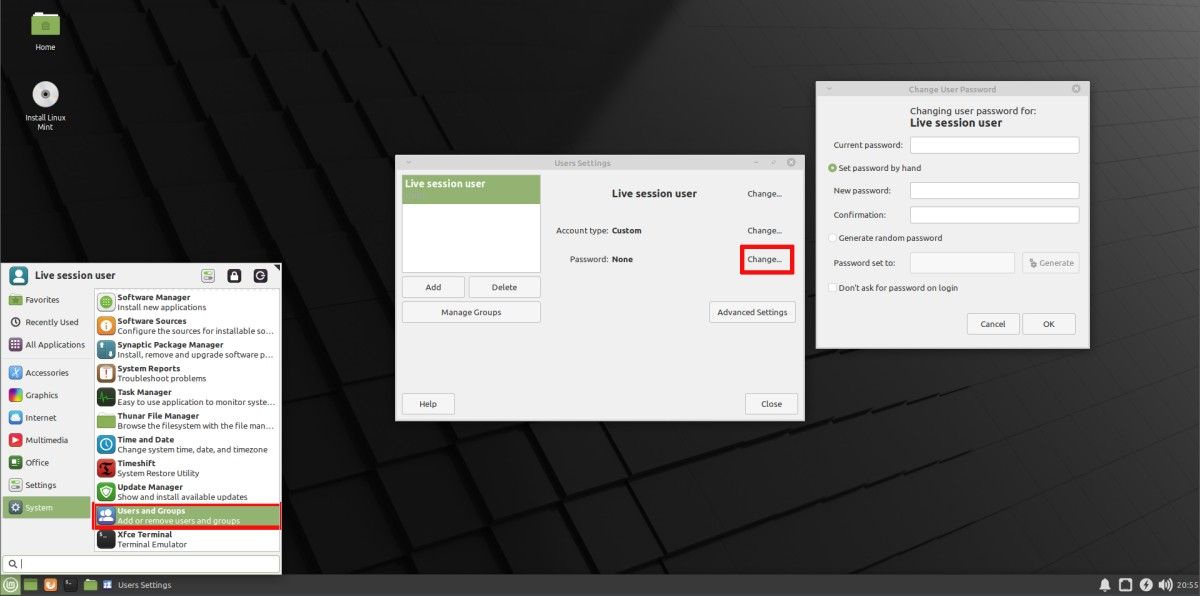Click the logout icon in the application menu

(262, 275)
